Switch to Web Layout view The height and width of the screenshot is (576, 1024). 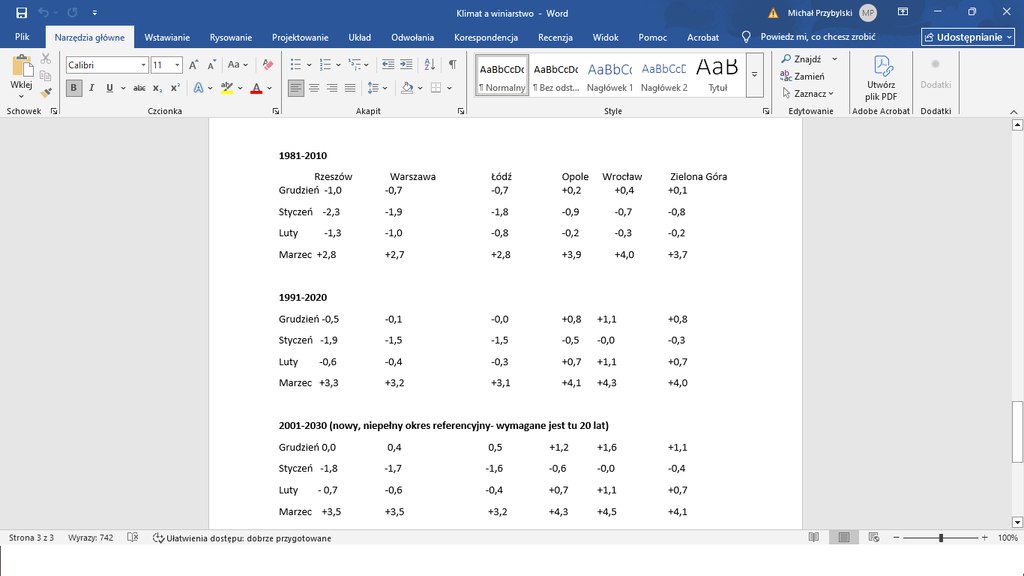[874, 537]
